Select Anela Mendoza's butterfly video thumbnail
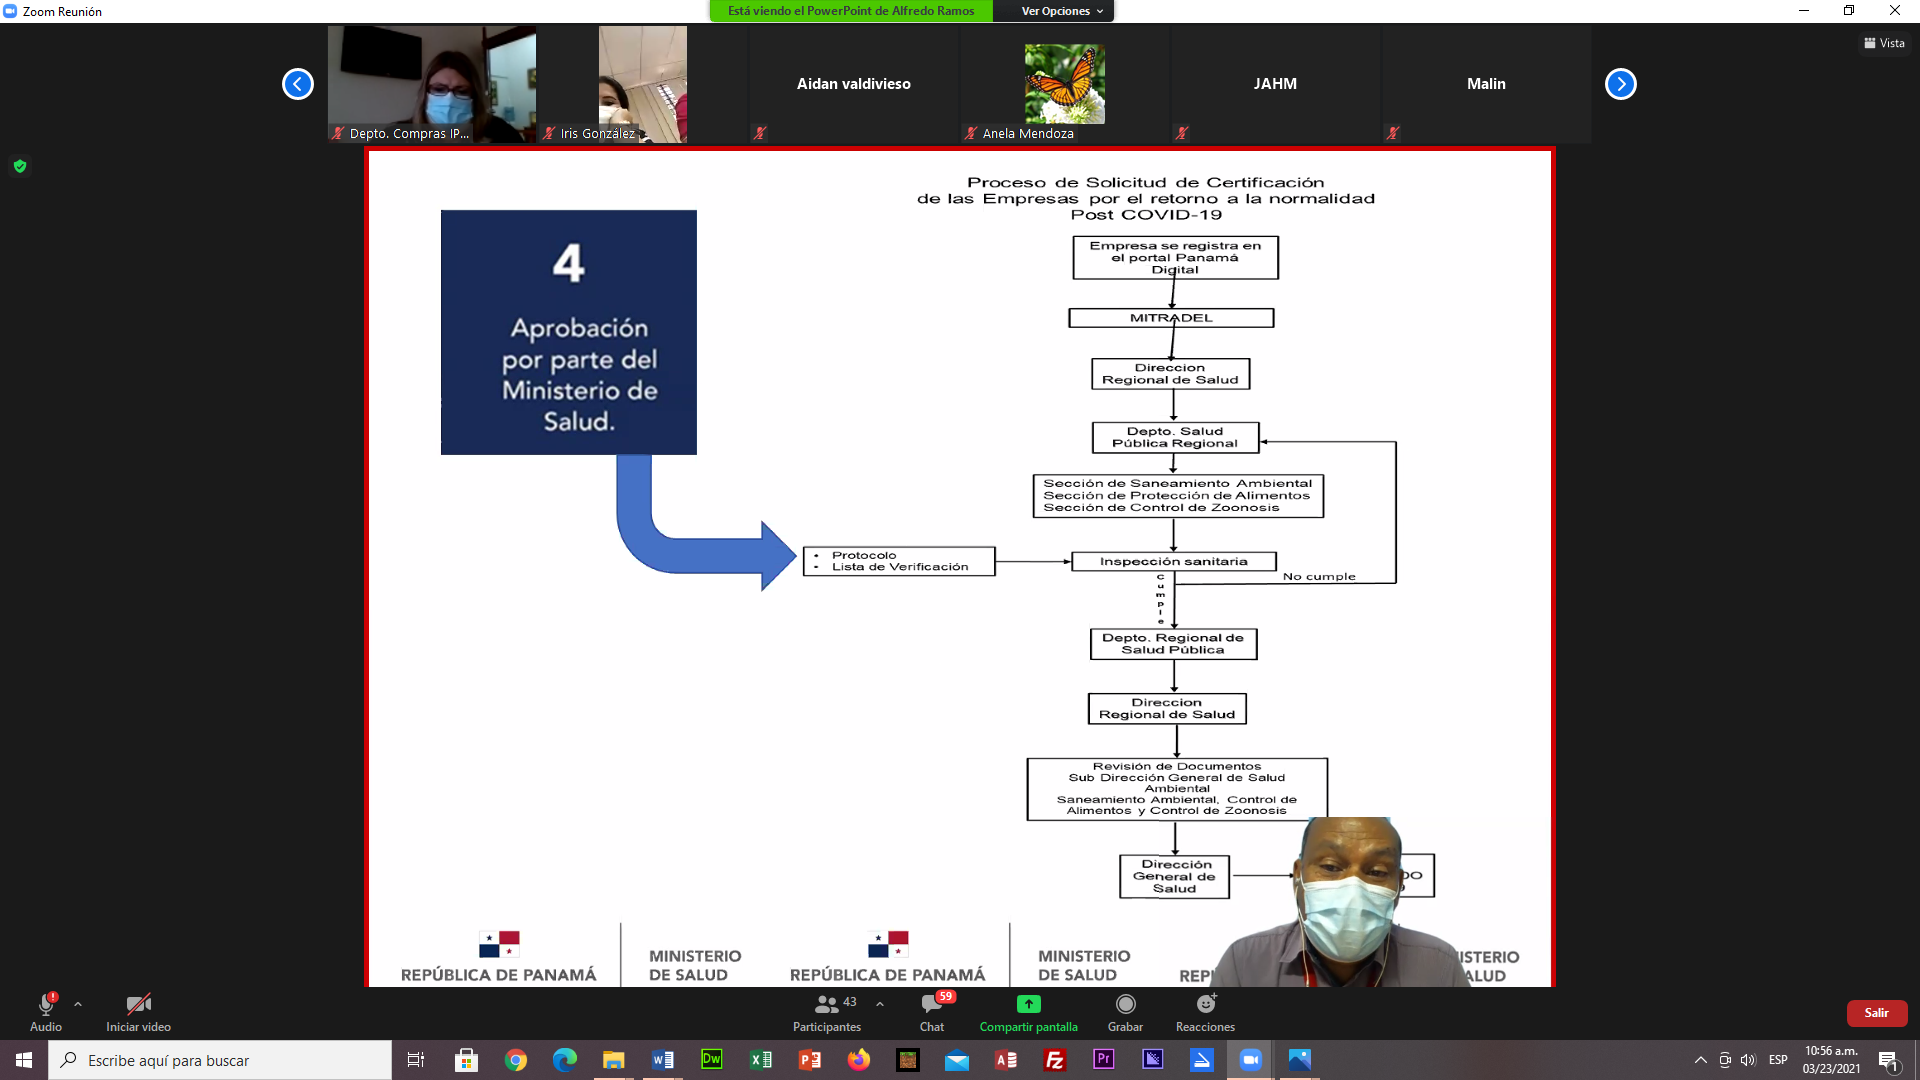 coord(1064,84)
